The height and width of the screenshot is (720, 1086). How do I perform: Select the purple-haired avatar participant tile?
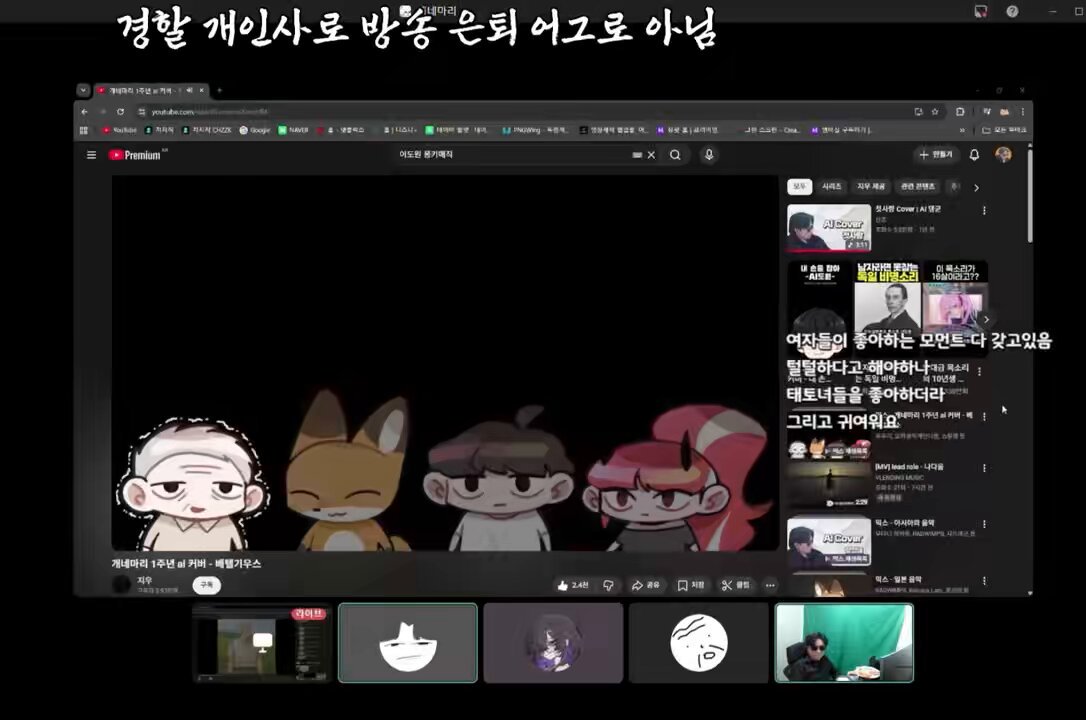coord(553,643)
